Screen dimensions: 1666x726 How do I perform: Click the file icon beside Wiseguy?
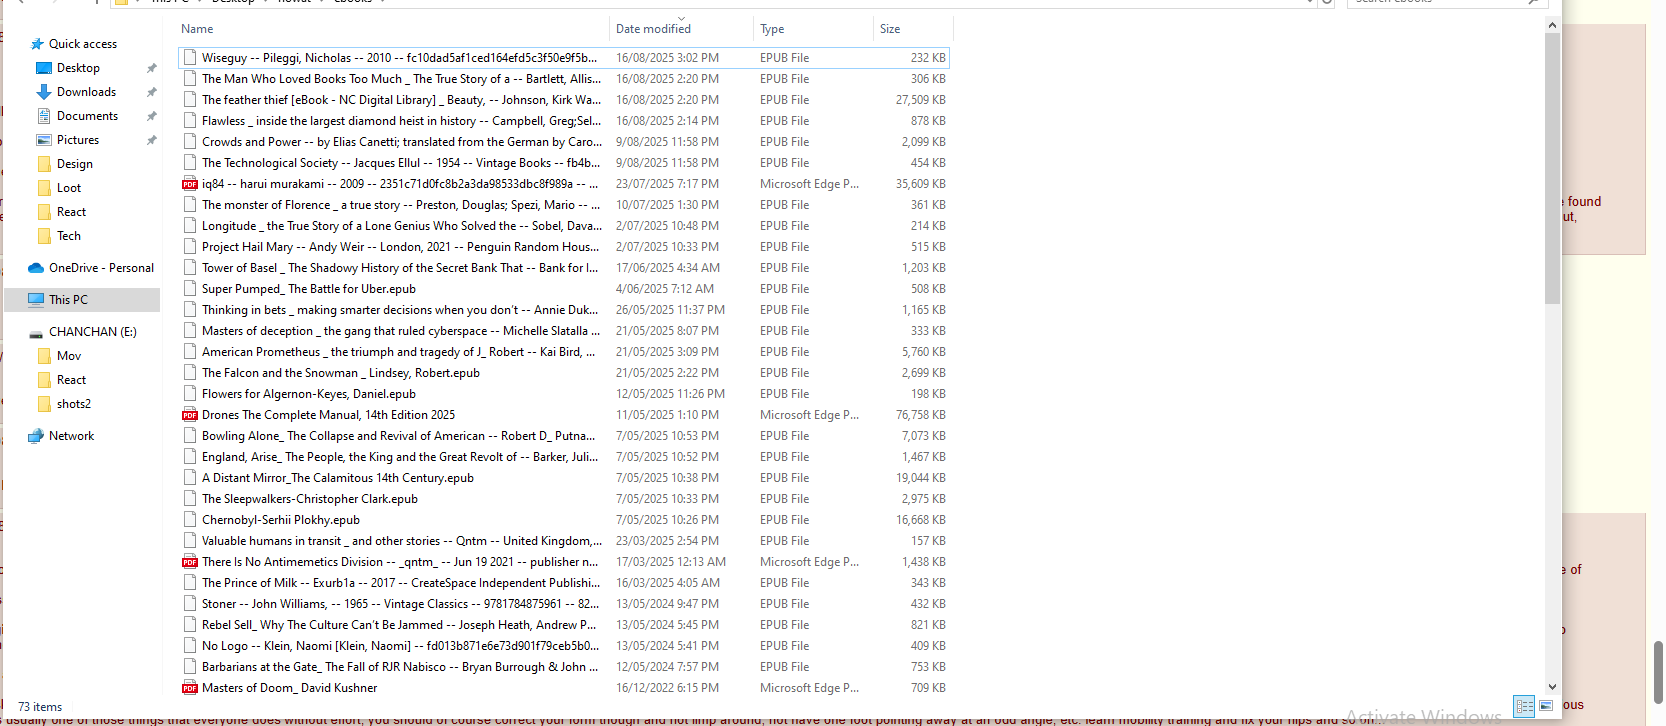[x=190, y=58]
